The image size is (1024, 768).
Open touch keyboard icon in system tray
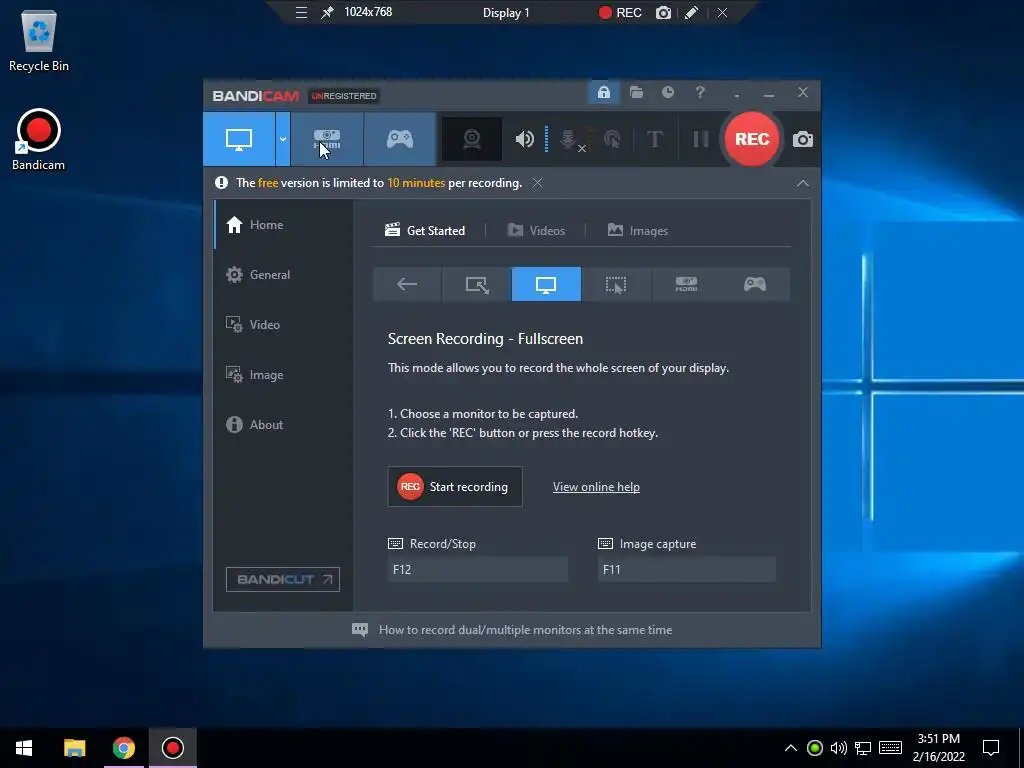click(x=890, y=748)
